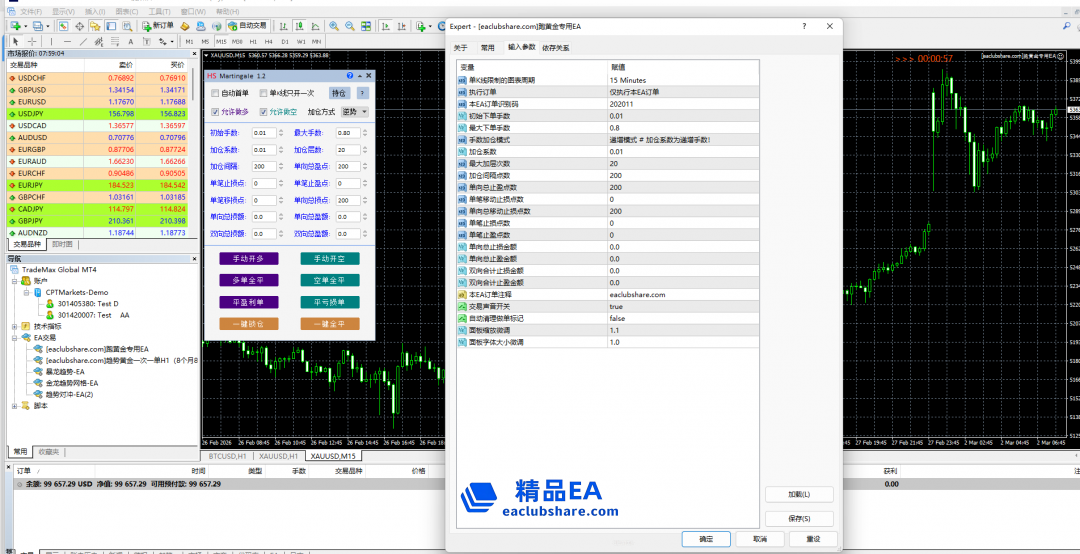Switch to the 常用 tab in Expert dialog
The width and height of the screenshot is (1080, 554).
pyautogui.click(x=487, y=47)
